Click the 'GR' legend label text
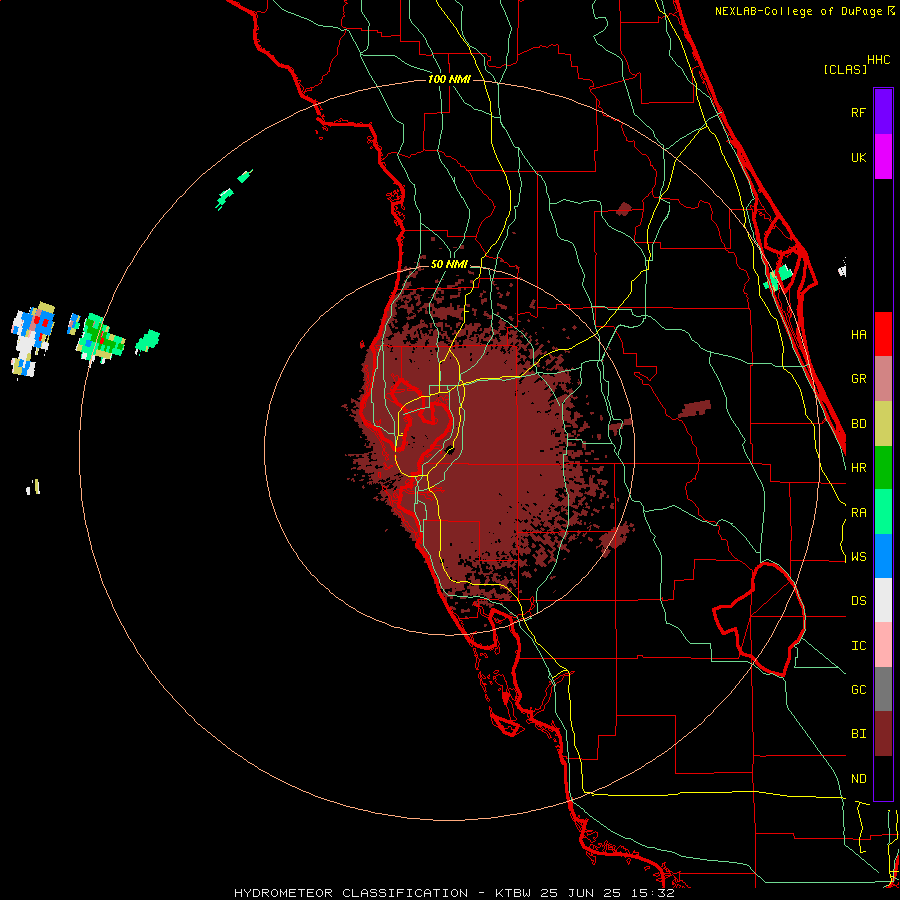 point(858,379)
